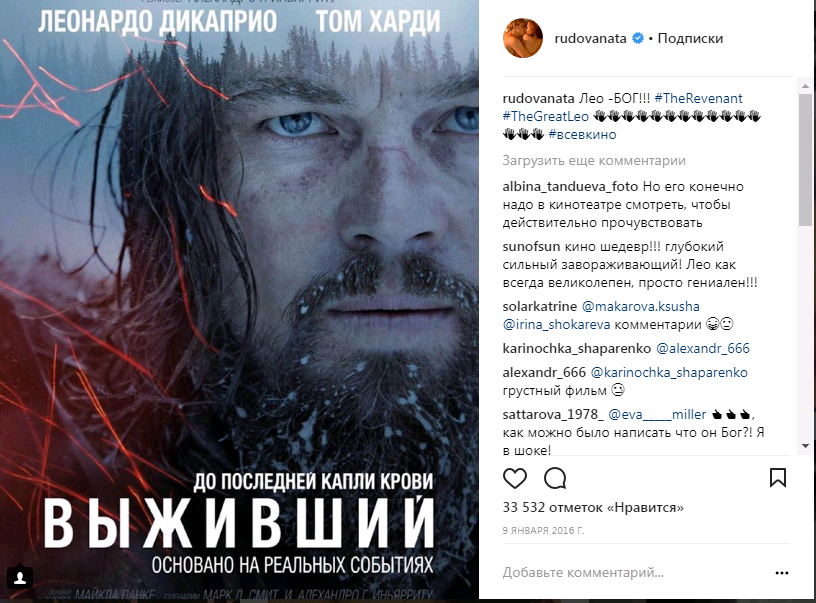Open rudovanata profile avatar

(x=522, y=38)
